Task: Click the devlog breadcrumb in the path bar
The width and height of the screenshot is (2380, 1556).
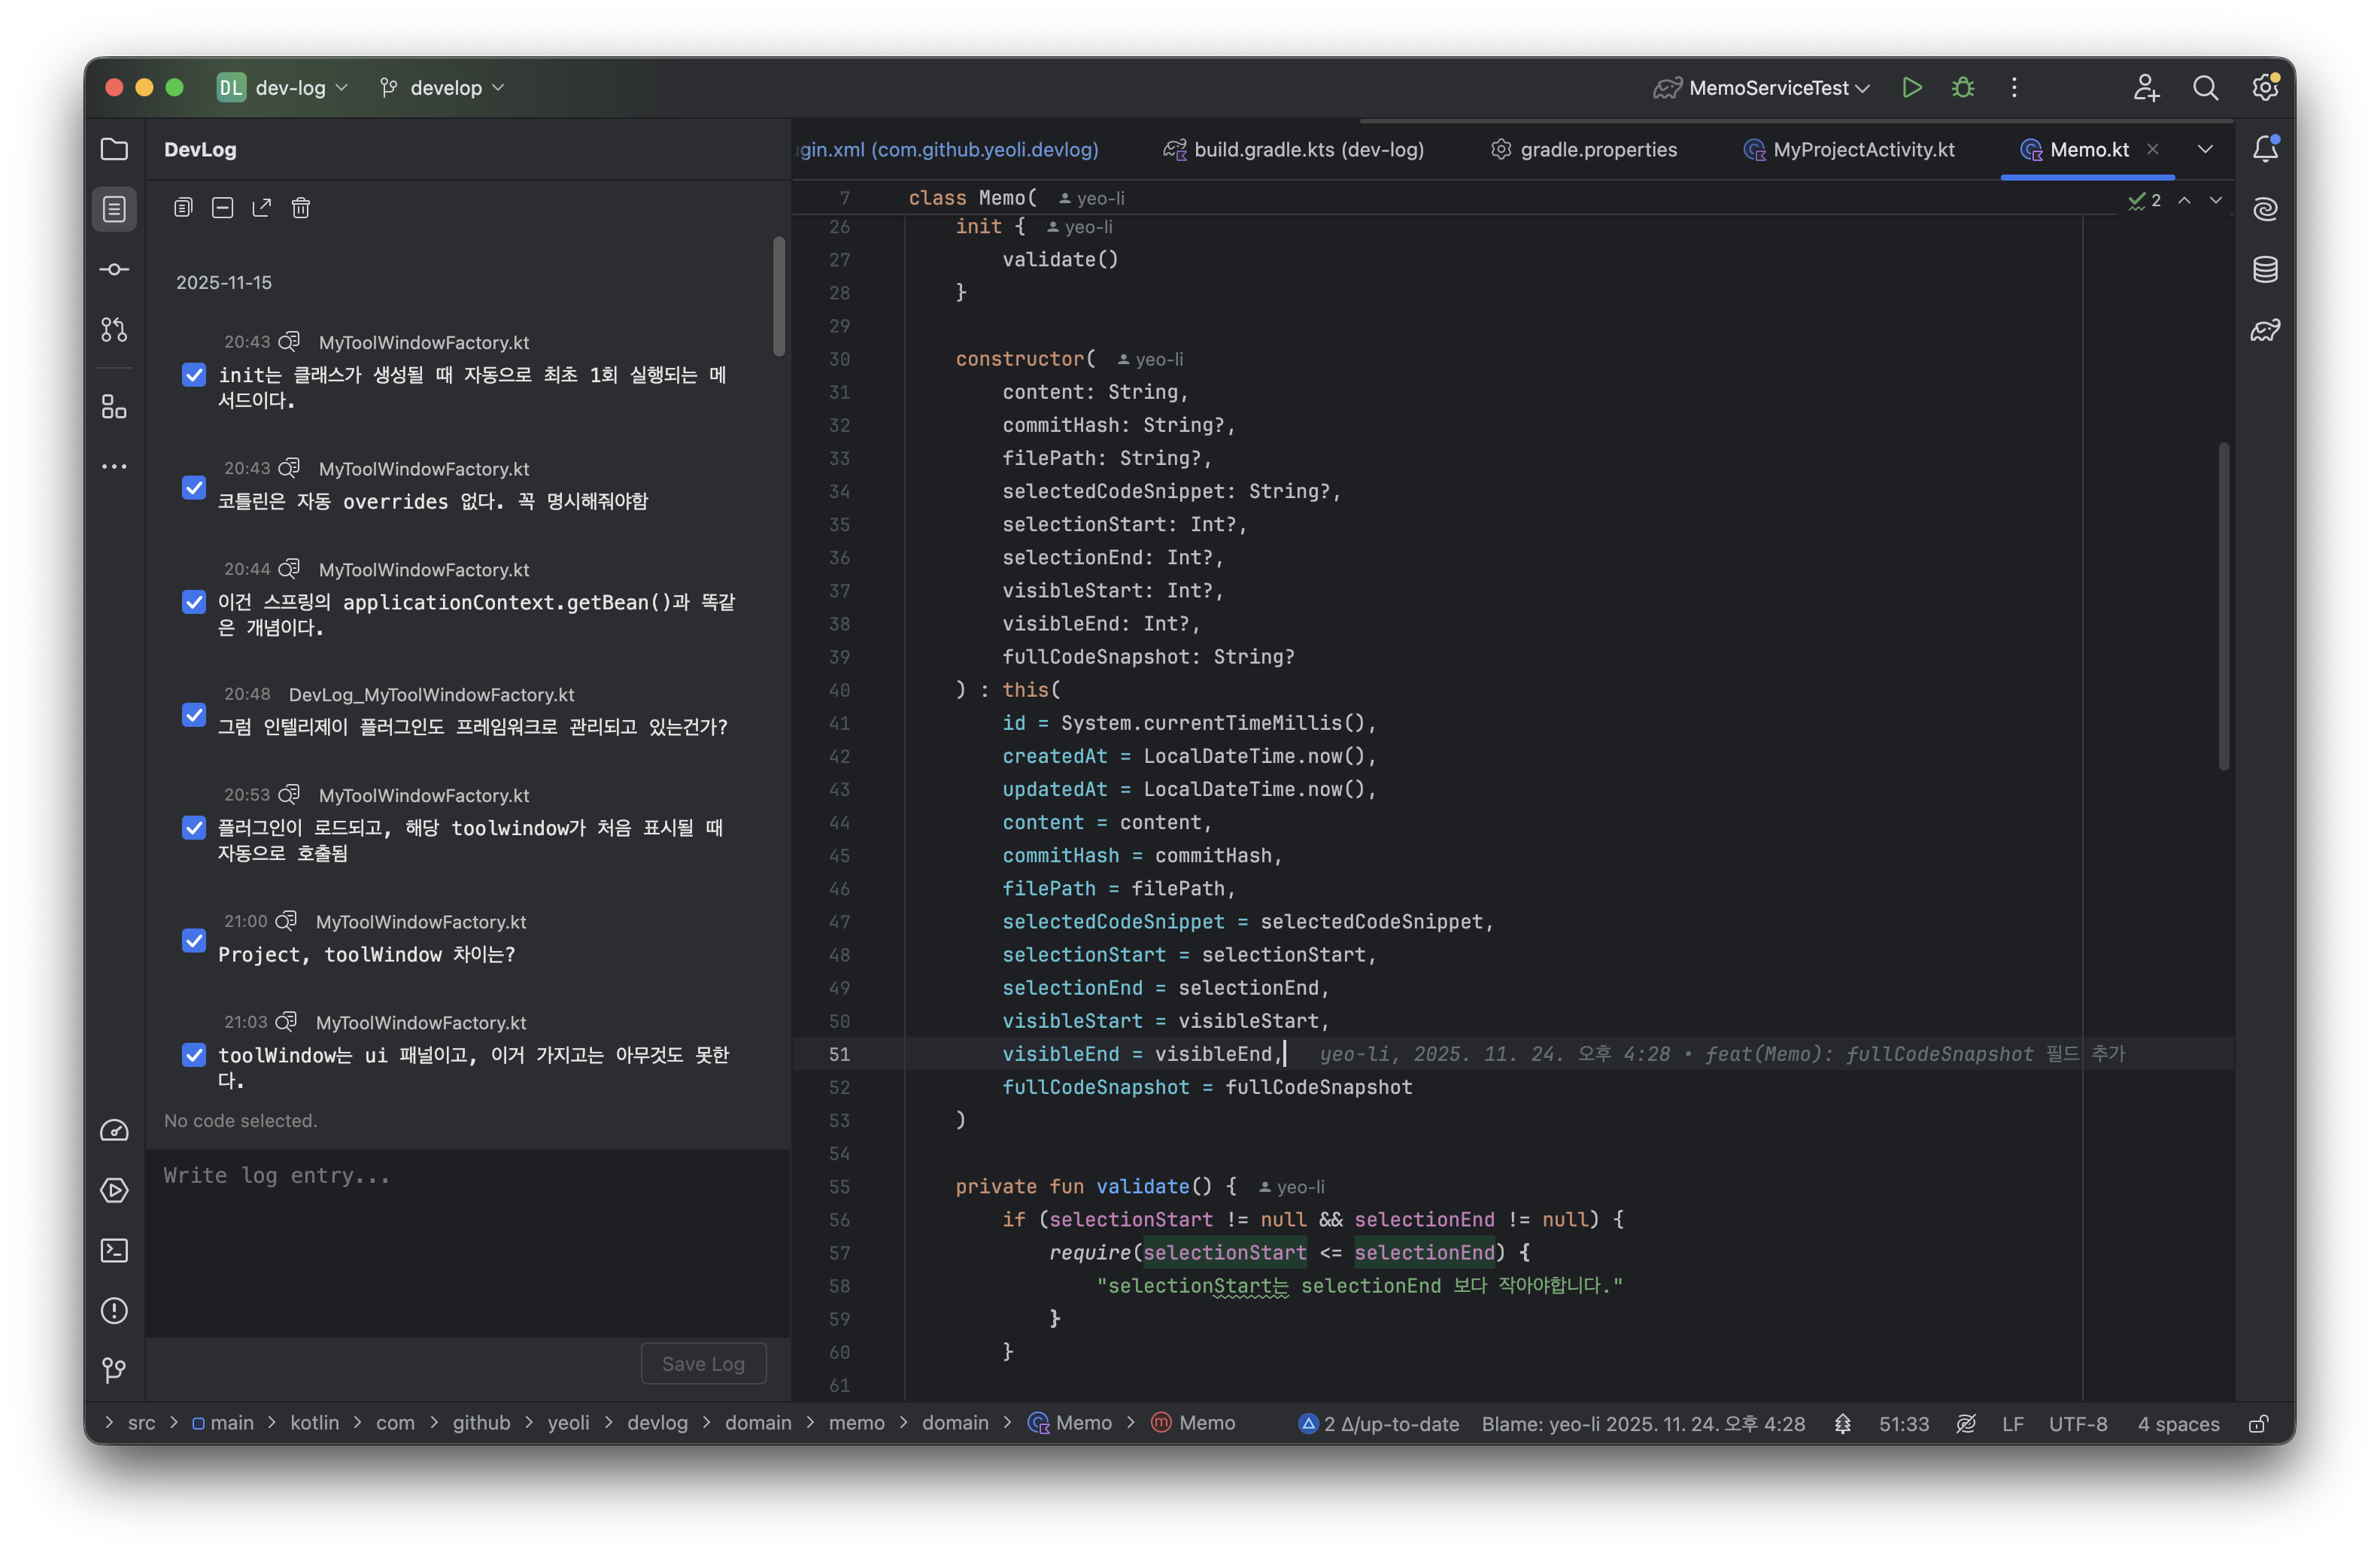Action: (657, 1423)
